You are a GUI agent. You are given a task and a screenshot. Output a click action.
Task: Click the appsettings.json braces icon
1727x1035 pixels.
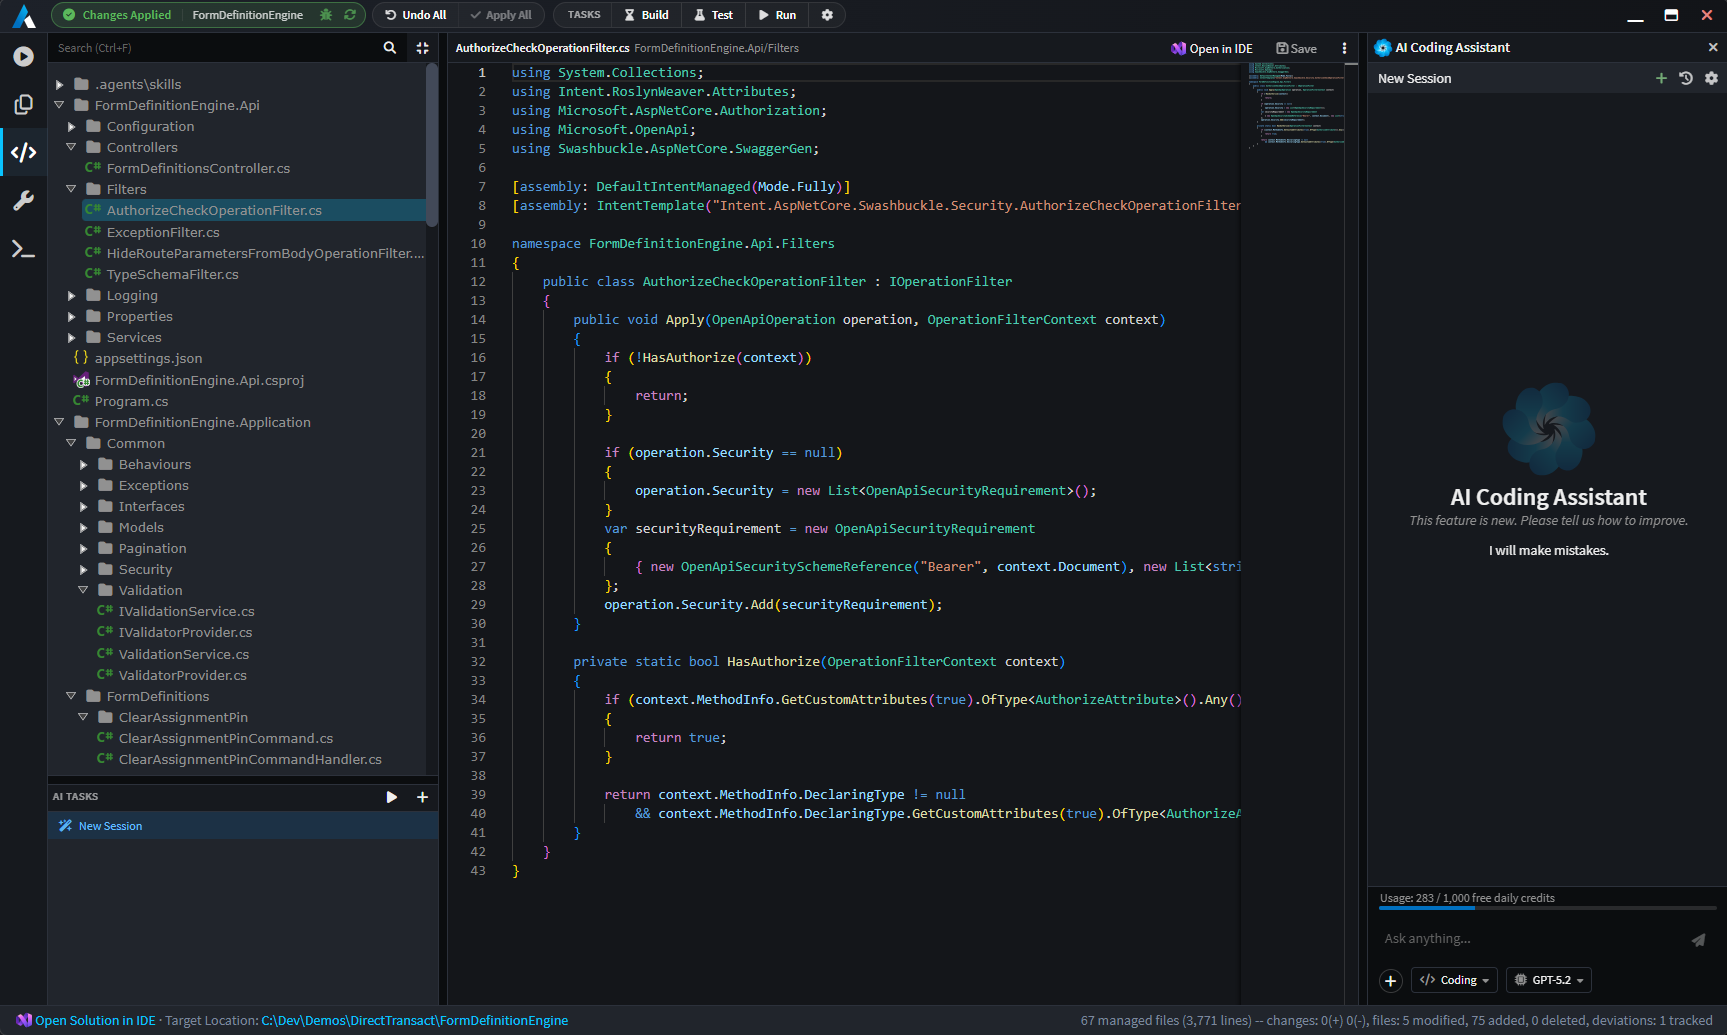tap(81, 358)
